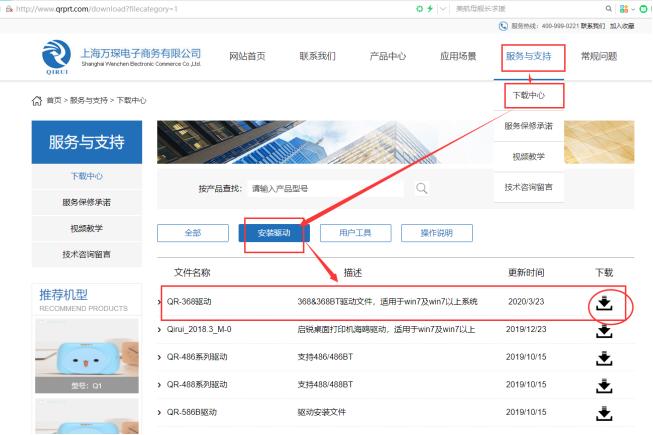The width and height of the screenshot is (653, 435).
Task: Switch to the 安装驱动 filter tab
Action: pos(274,233)
